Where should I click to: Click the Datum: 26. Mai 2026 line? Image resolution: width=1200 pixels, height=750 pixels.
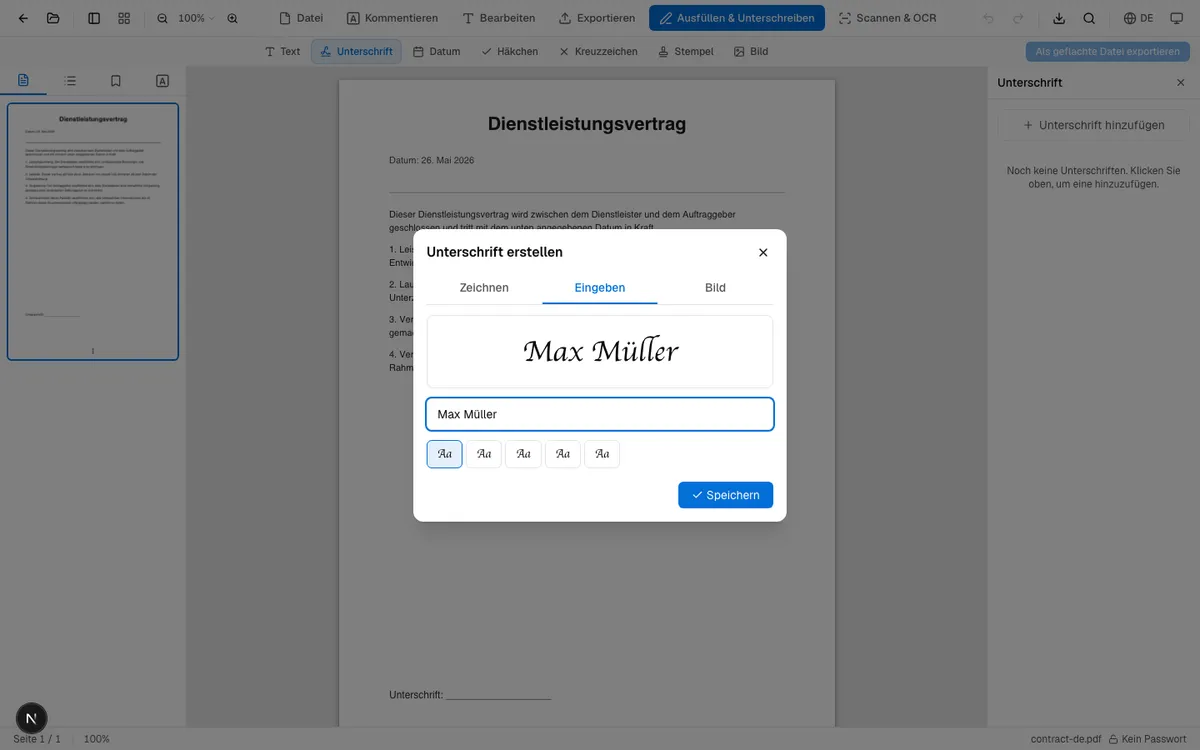pyautogui.click(x=431, y=160)
